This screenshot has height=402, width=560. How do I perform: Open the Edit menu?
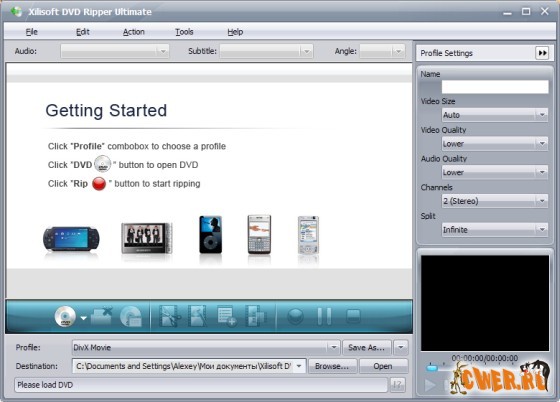(82, 32)
